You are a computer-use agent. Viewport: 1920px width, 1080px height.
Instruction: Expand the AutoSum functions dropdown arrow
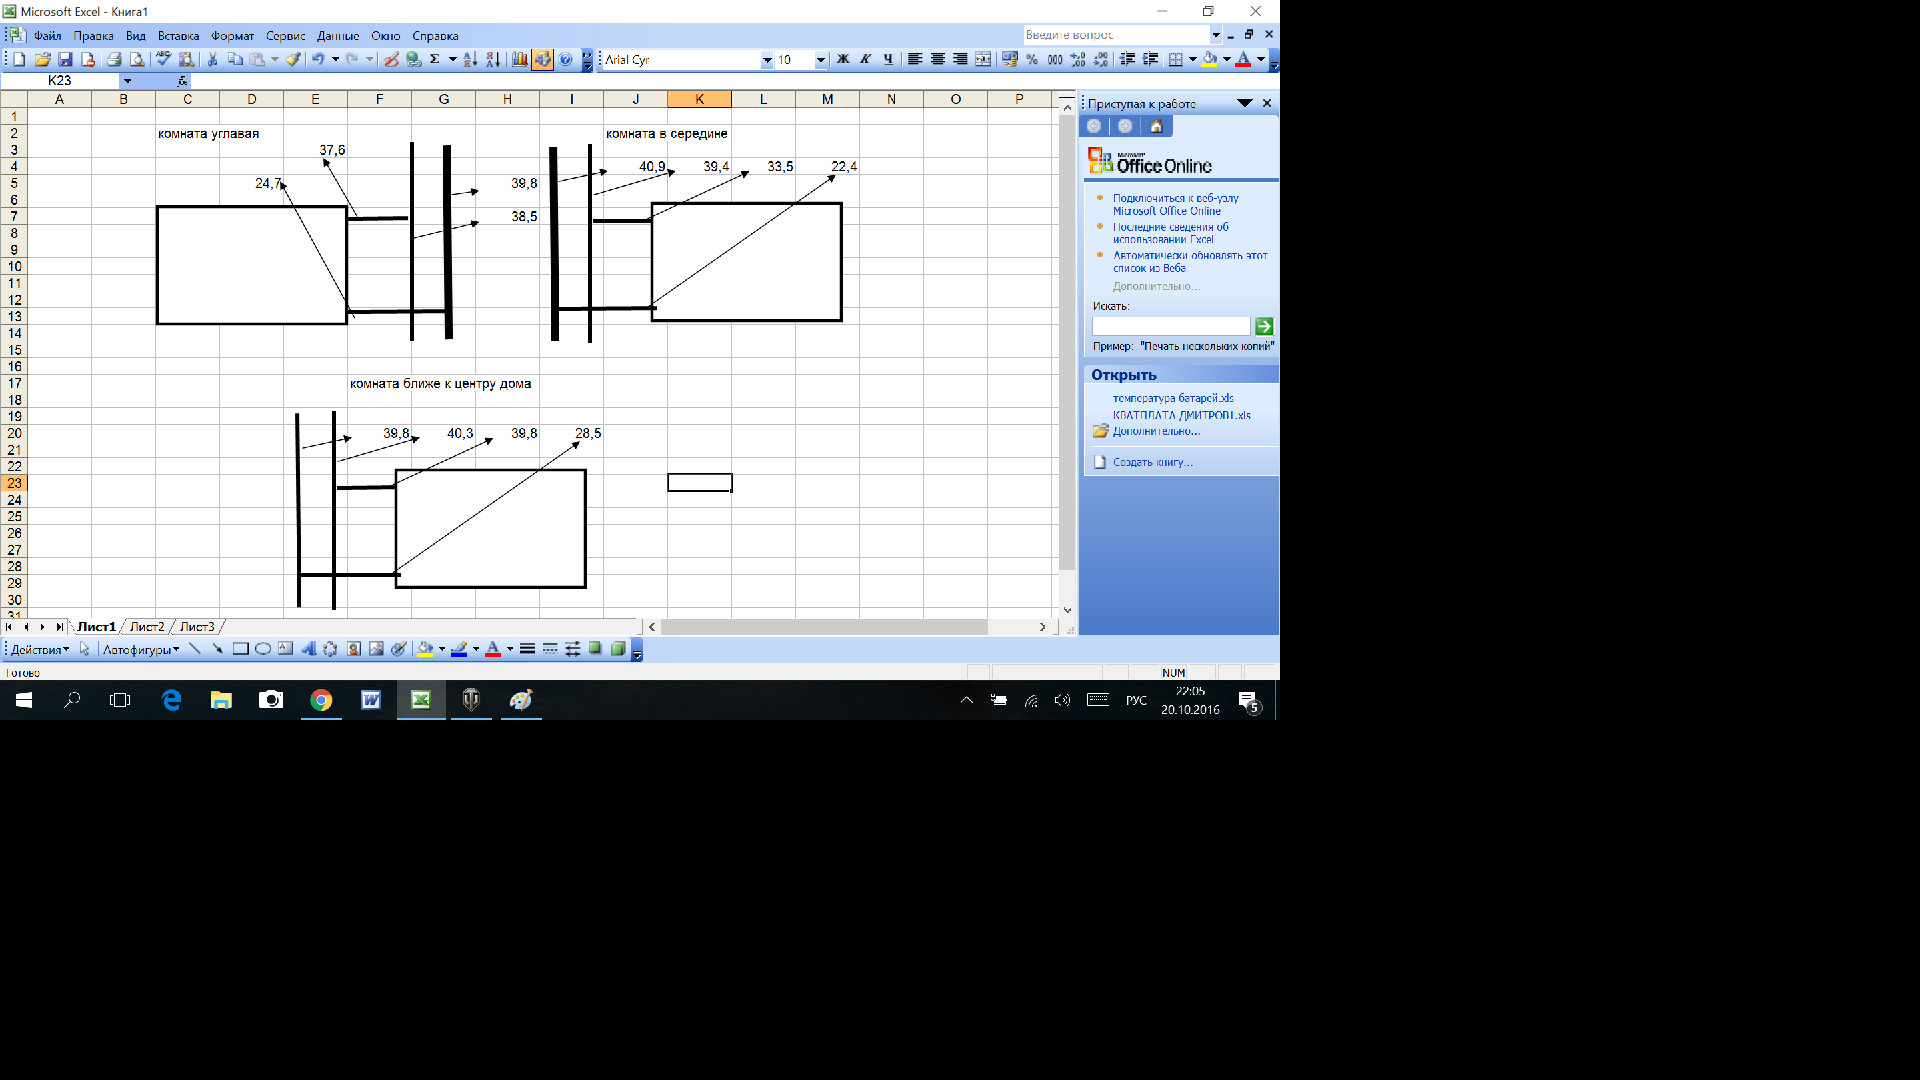coord(453,60)
